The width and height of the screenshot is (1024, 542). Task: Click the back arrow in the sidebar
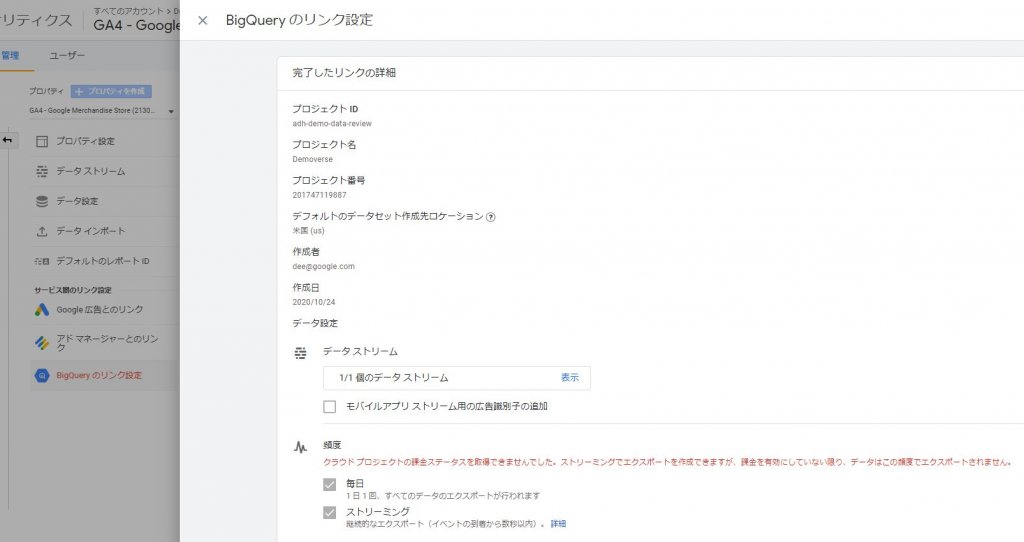[x=7, y=140]
